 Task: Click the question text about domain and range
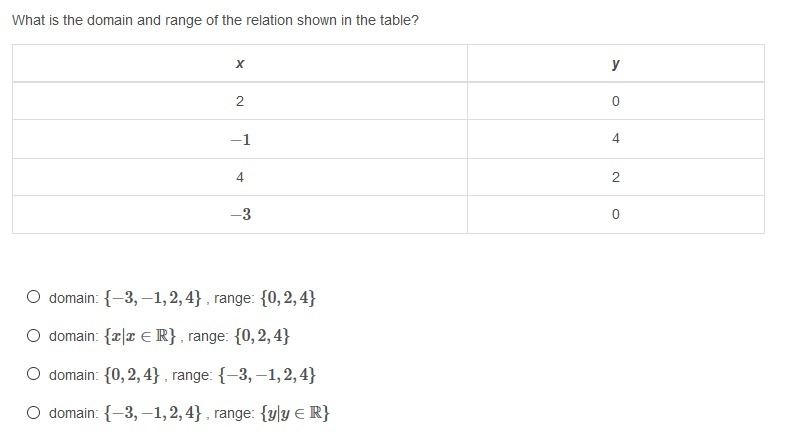click(215, 21)
